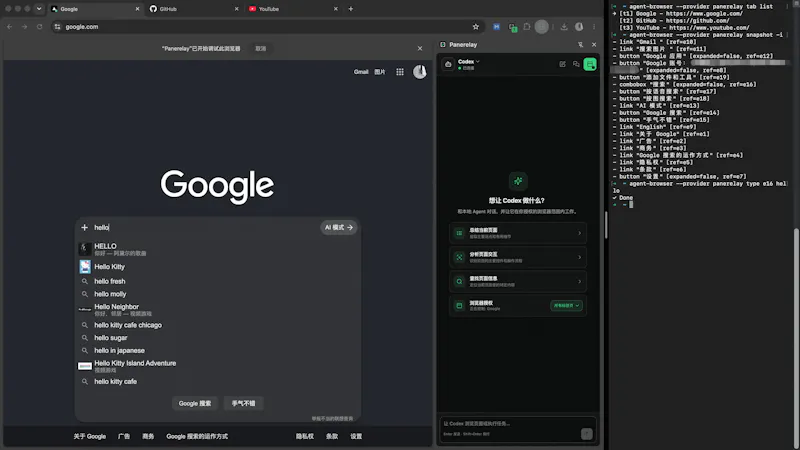The width and height of the screenshot is (800, 450).
Task: Click the Google Search button
Action: pos(195,404)
